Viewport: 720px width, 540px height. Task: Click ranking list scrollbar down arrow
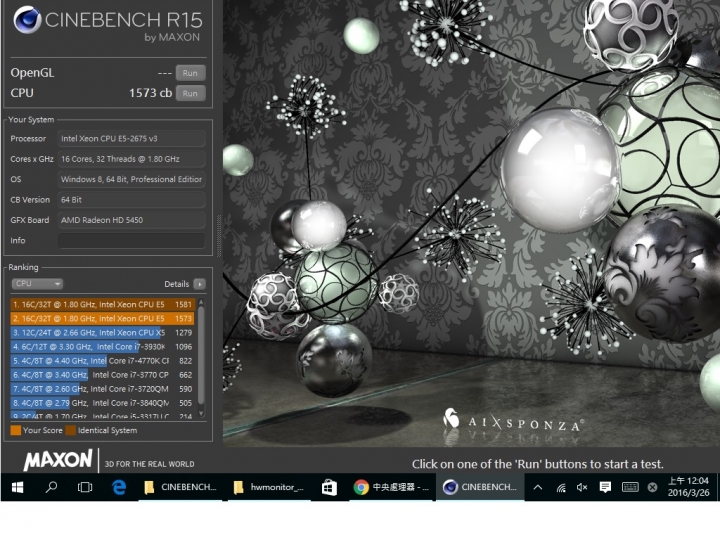tap(201, 413)
